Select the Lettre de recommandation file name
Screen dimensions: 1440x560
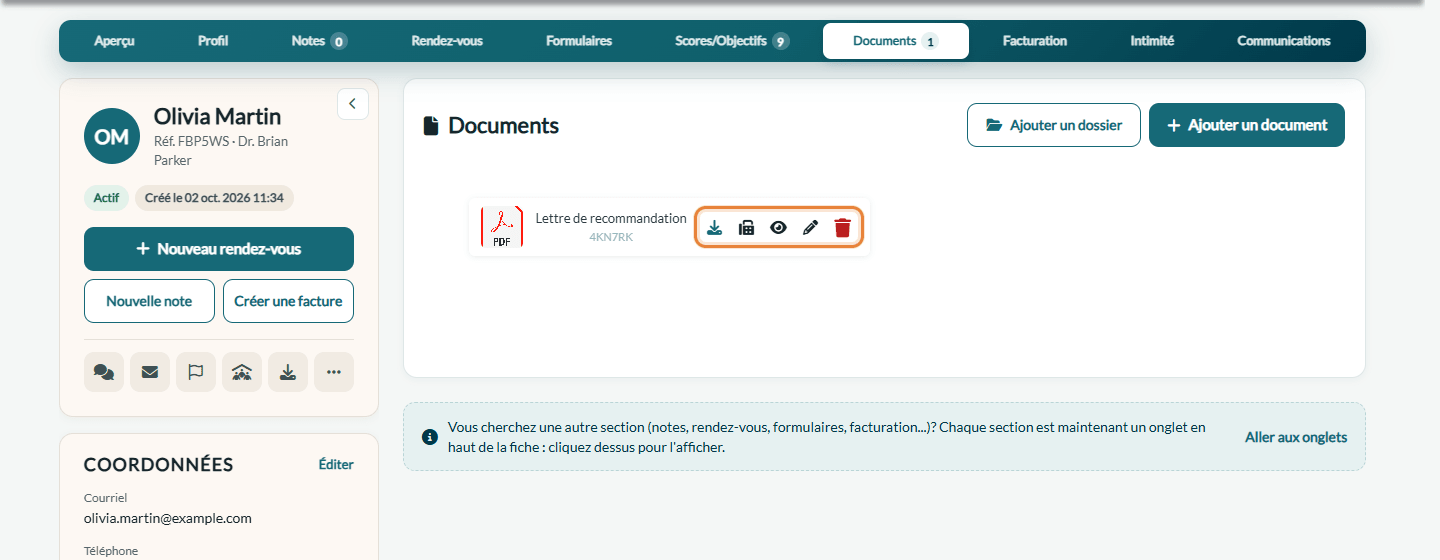611,218
